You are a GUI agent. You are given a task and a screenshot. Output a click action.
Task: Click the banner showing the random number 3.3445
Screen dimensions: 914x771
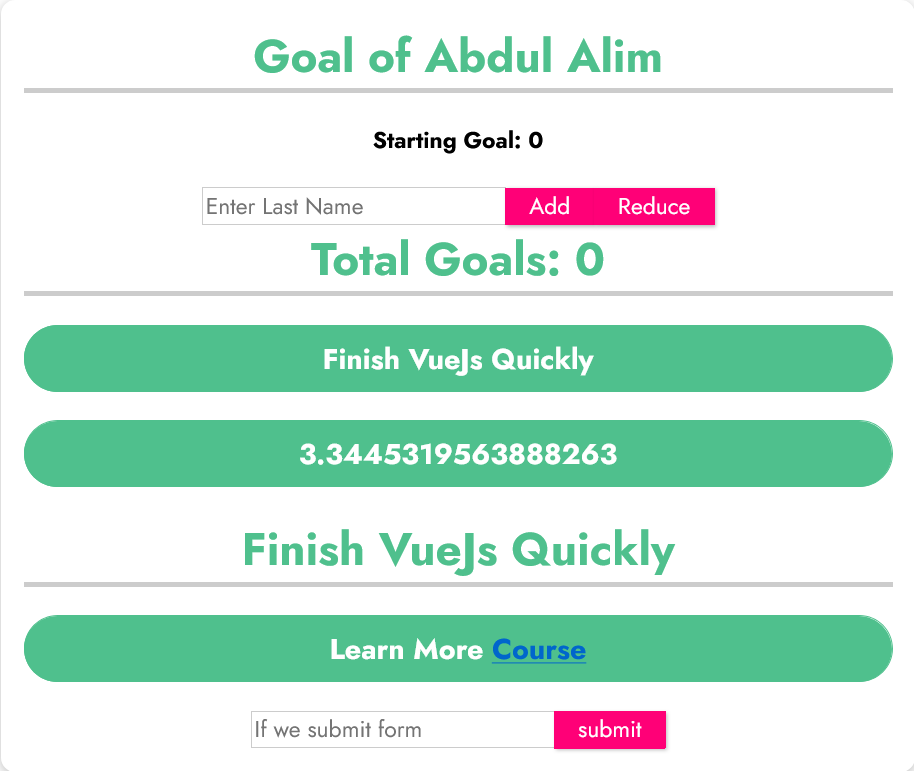[458, 454]
